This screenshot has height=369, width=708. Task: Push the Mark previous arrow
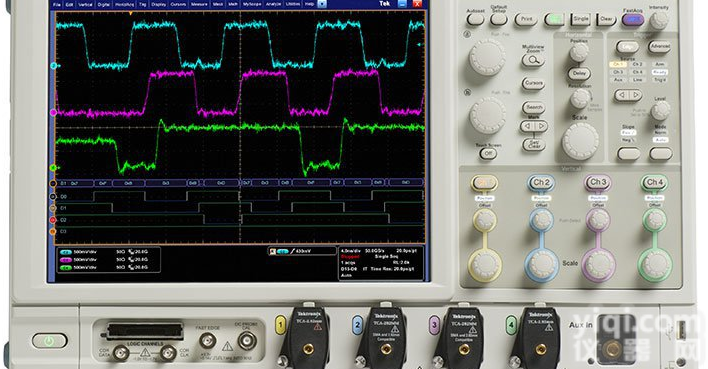527,126
